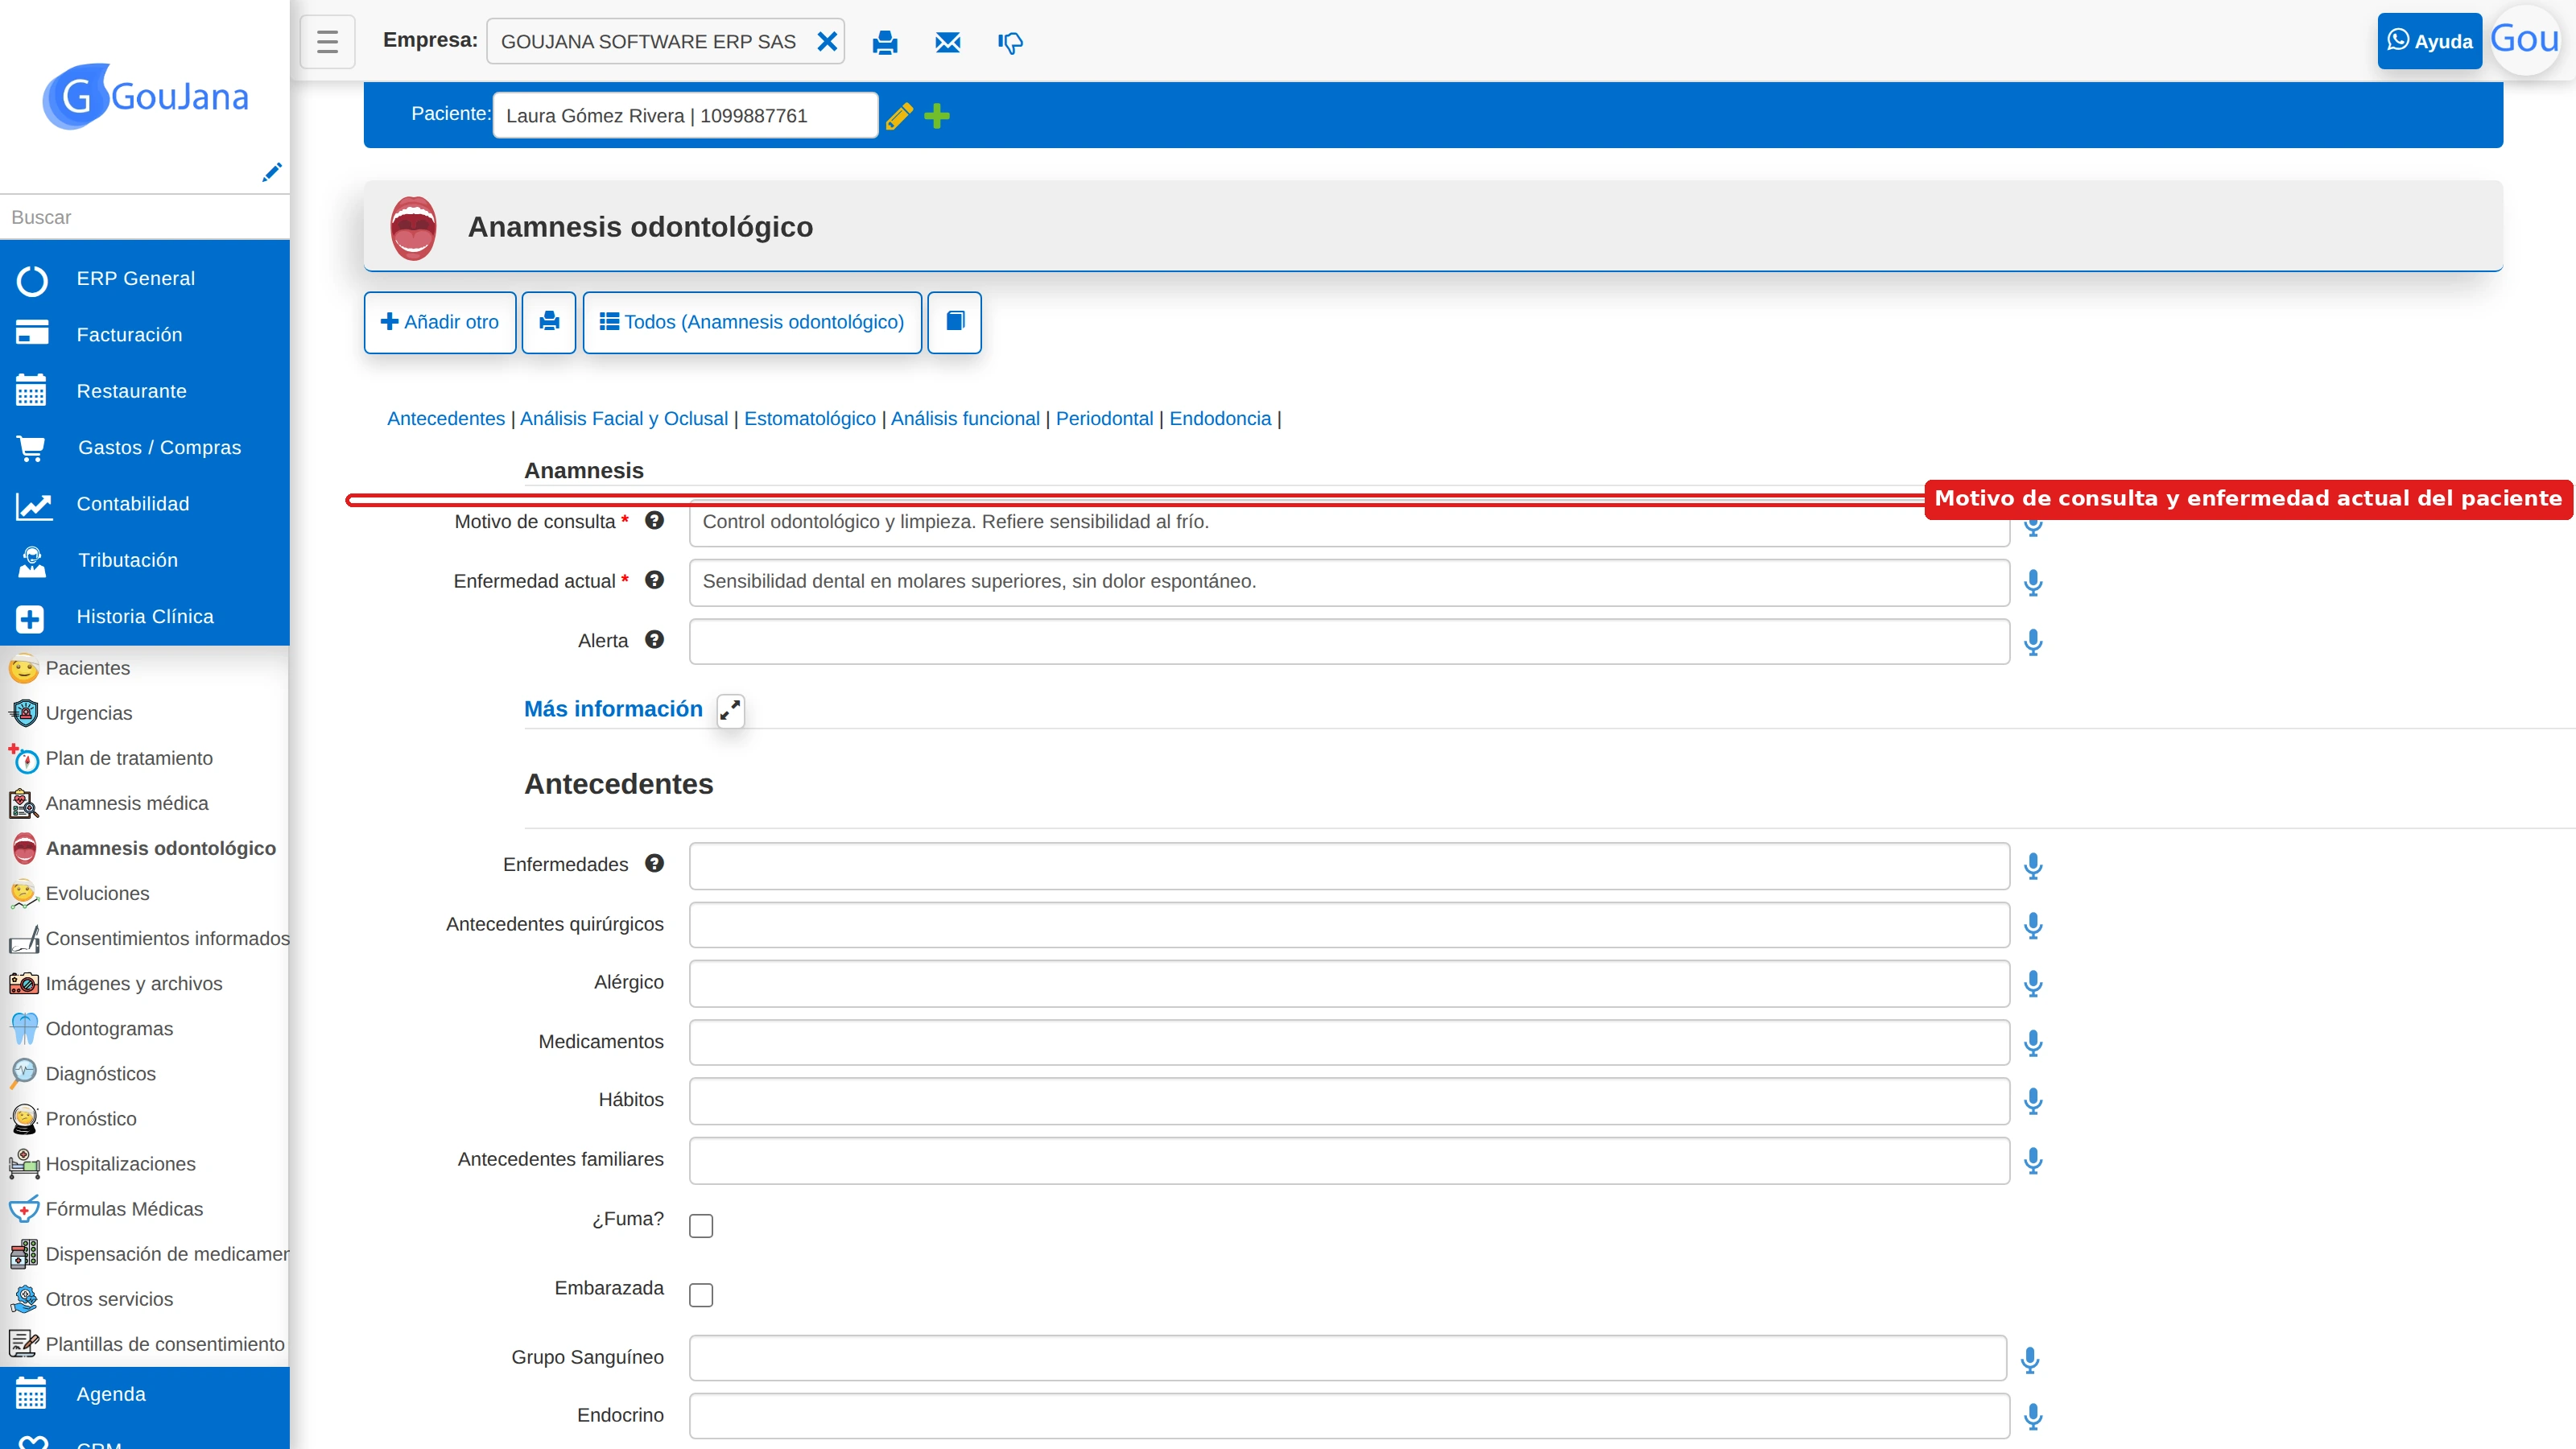The height and width of the screenshot is (1449, 2576).
Task: Click the book icon button beside Todos
Action: tap(954, 322)
